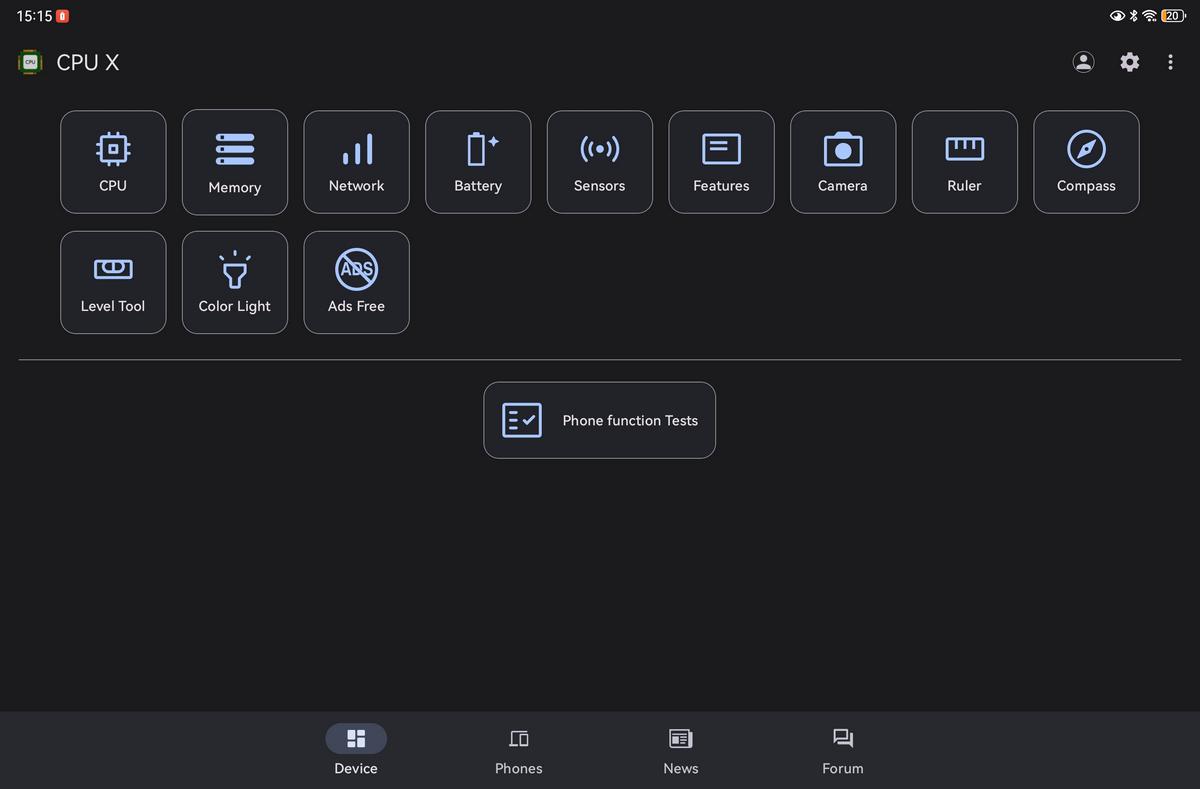1200x789 pixels.
Task: Open the Ruler tool
Action: [x=965, y=162]
